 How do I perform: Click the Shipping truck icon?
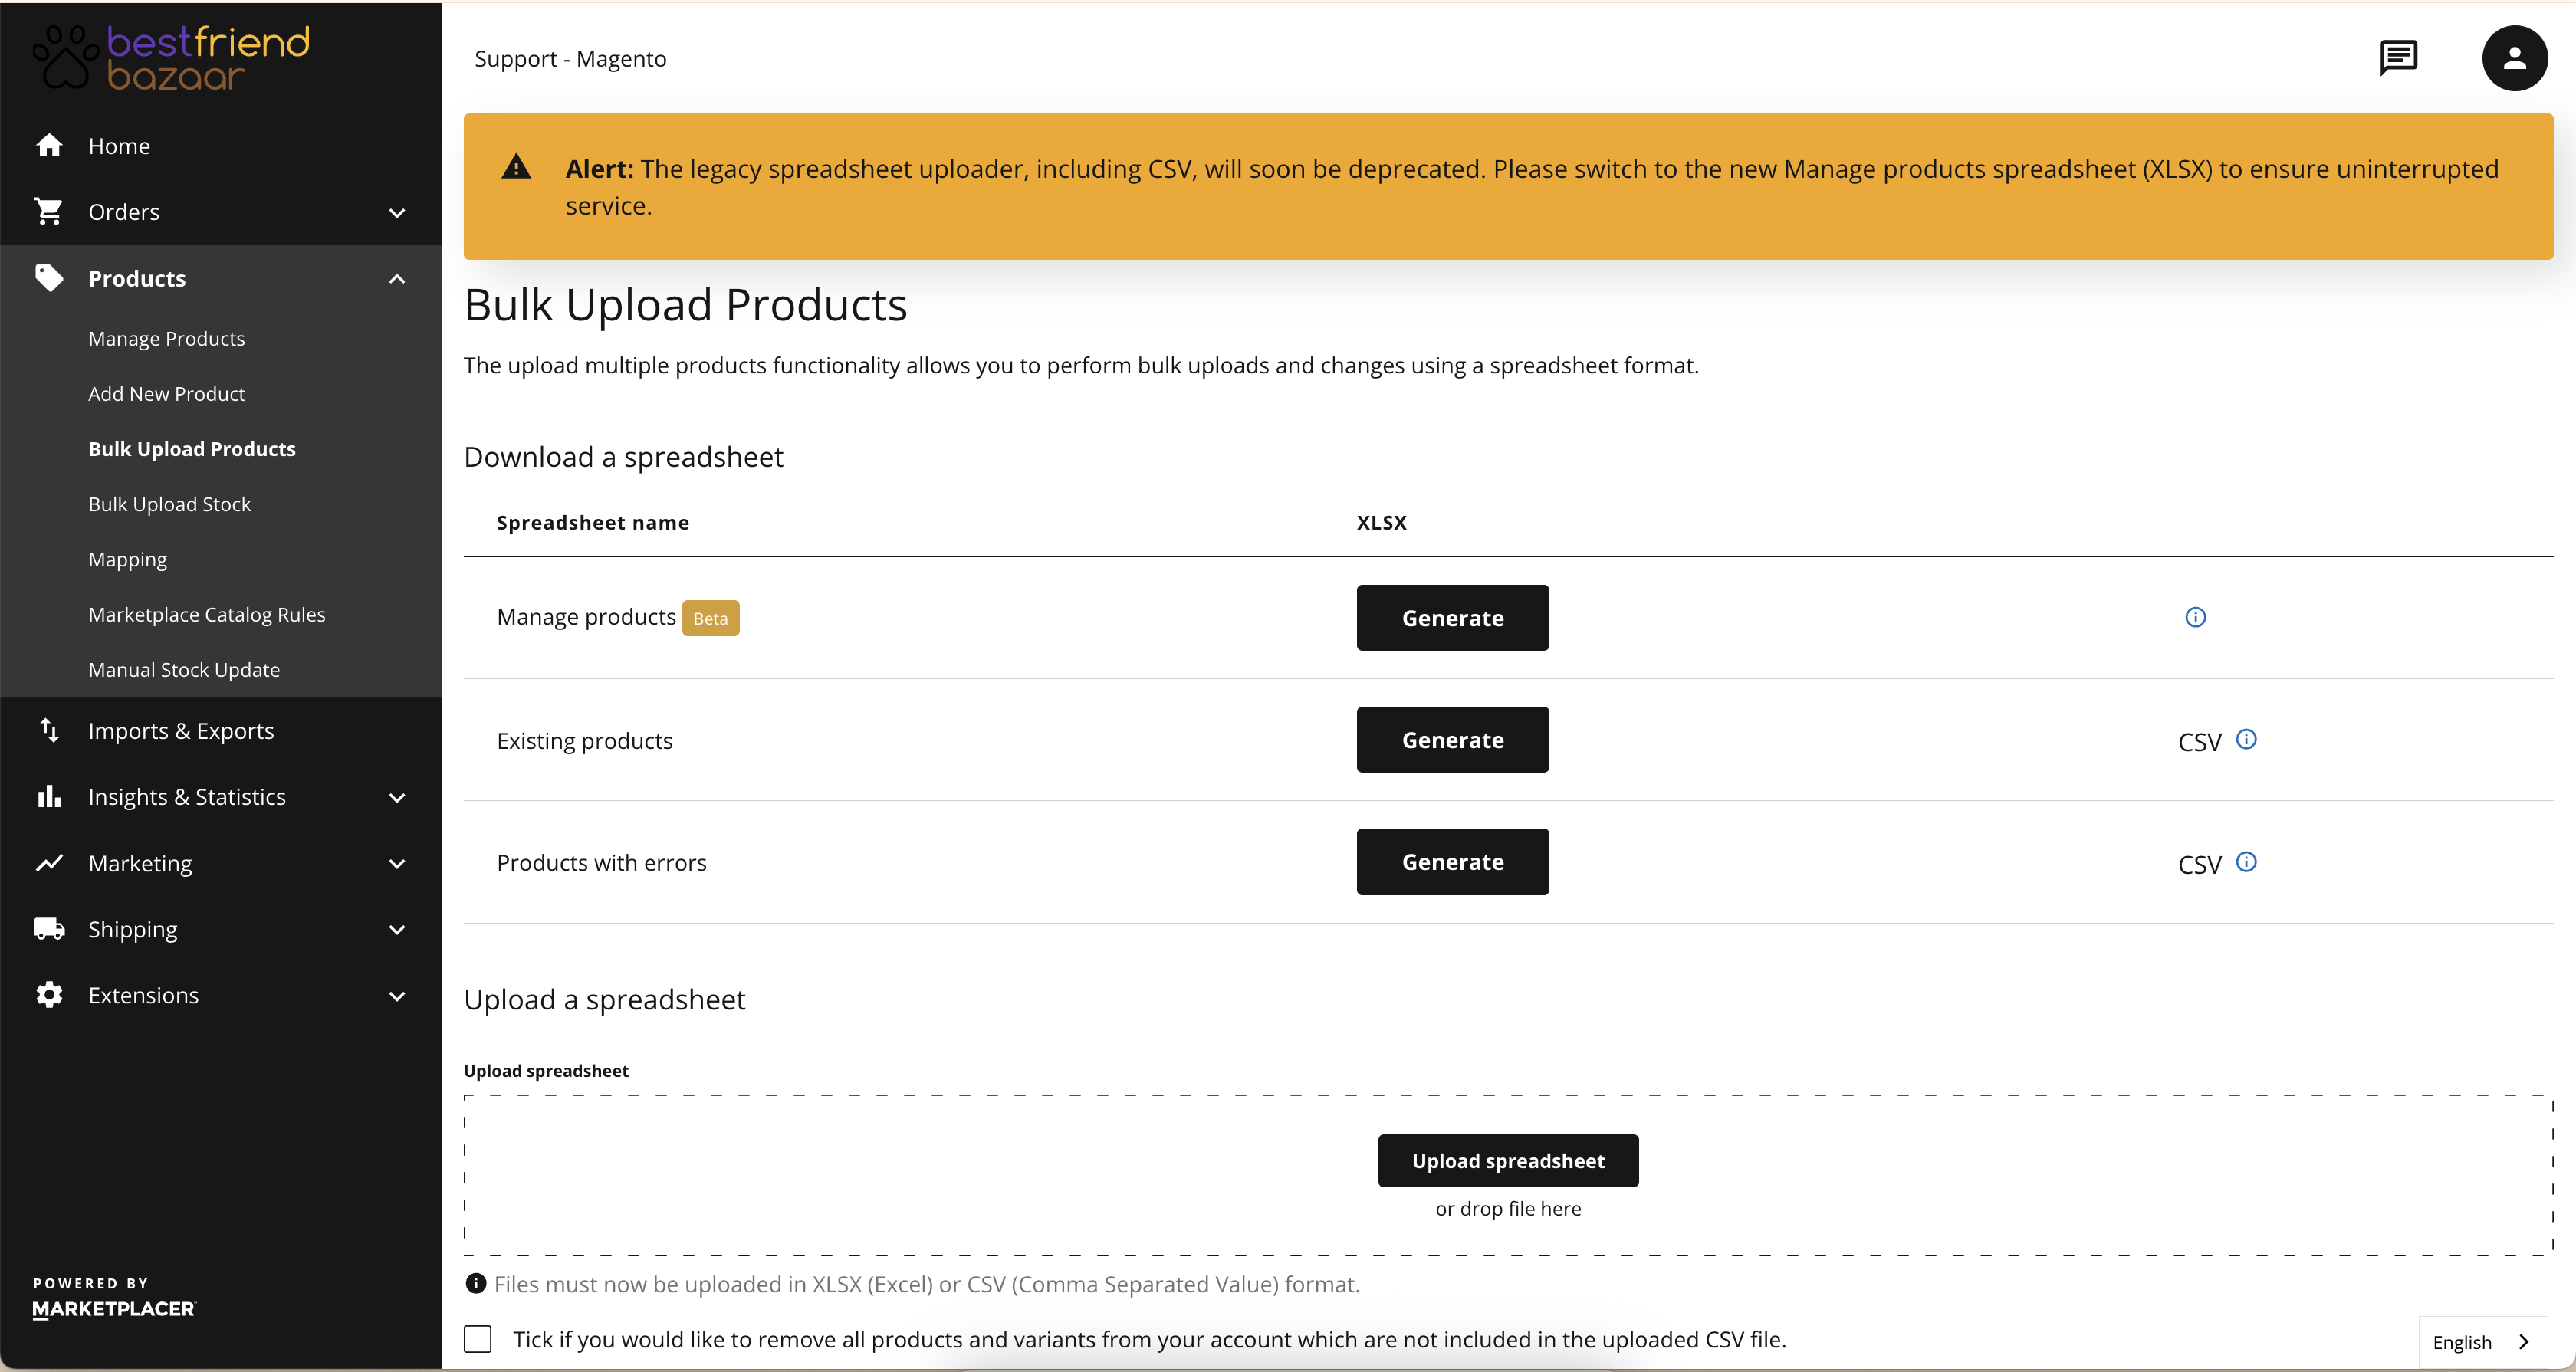(x=49, y=929)
